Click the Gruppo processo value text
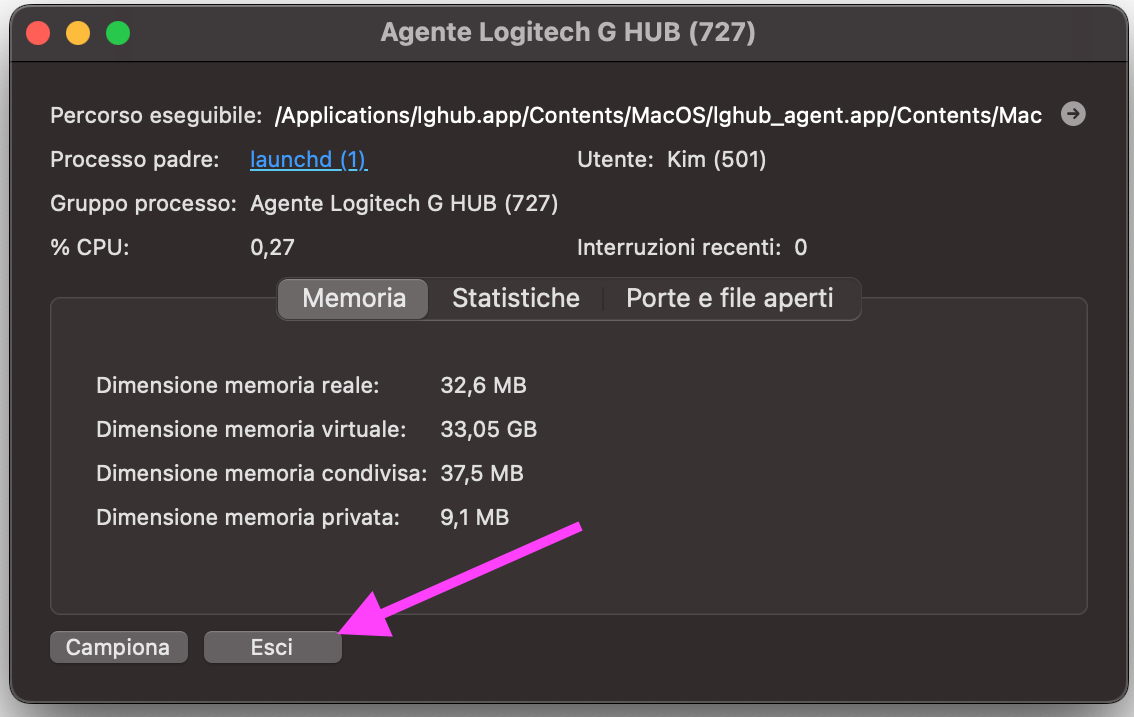1134x717 pixels. tap(404, 204)
